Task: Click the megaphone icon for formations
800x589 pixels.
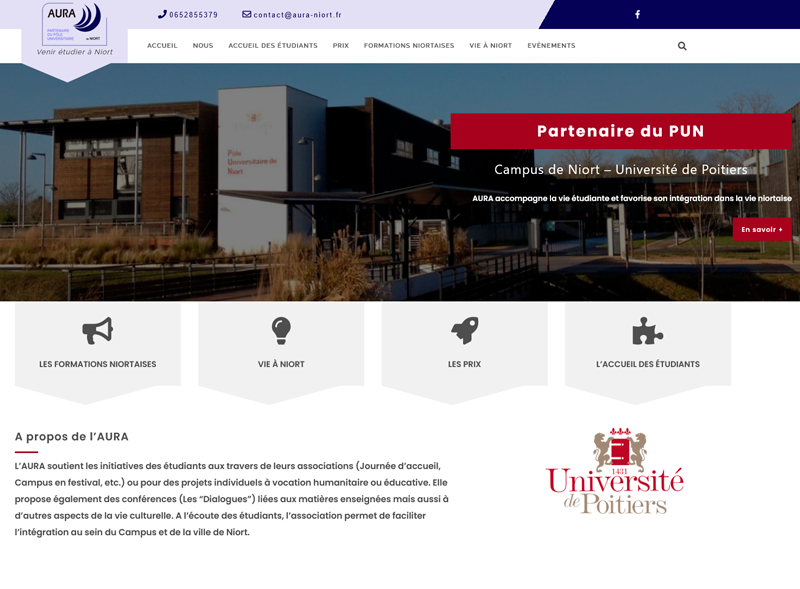Action: (x=97, y=331)
